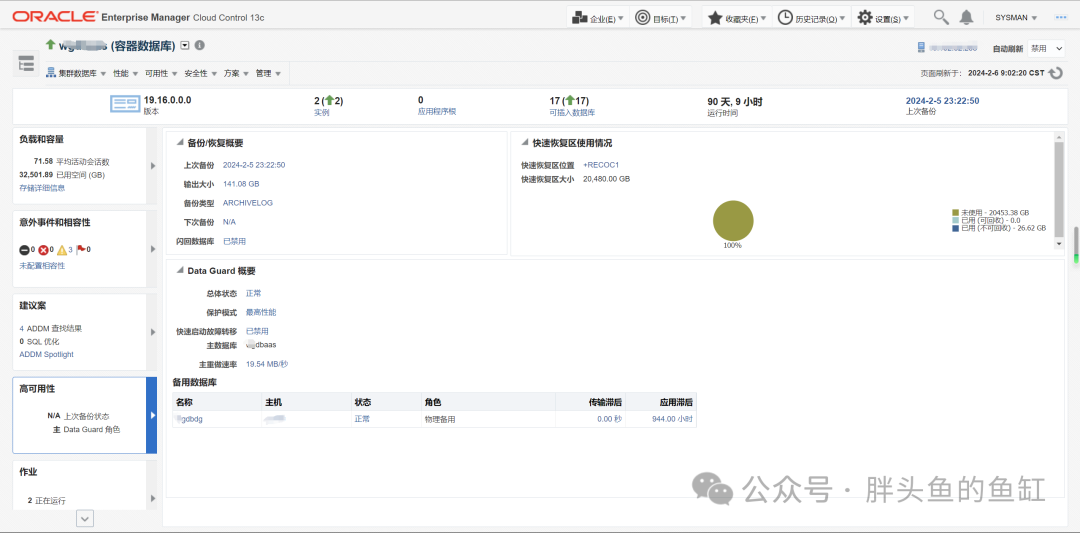Click the application roots link (应用程序根)
Image resolution: width=1080 pixels, height=533 pixels.
pos(437,112)
